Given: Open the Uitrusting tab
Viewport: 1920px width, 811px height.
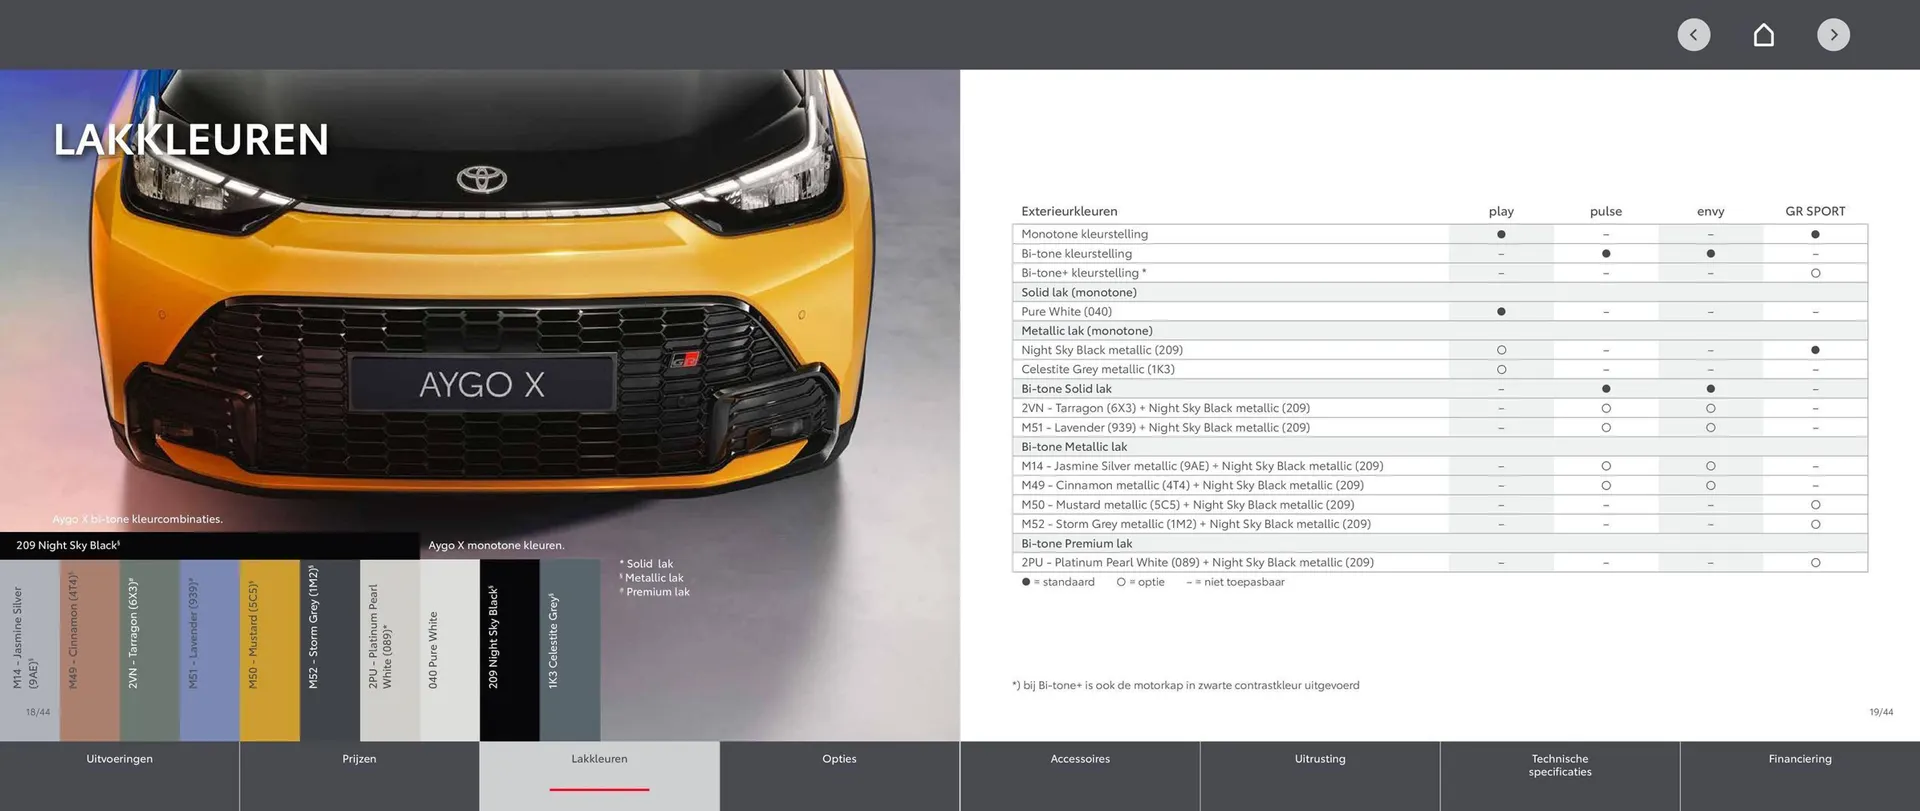Looking at the screenshot, I should pos(1320,775).
